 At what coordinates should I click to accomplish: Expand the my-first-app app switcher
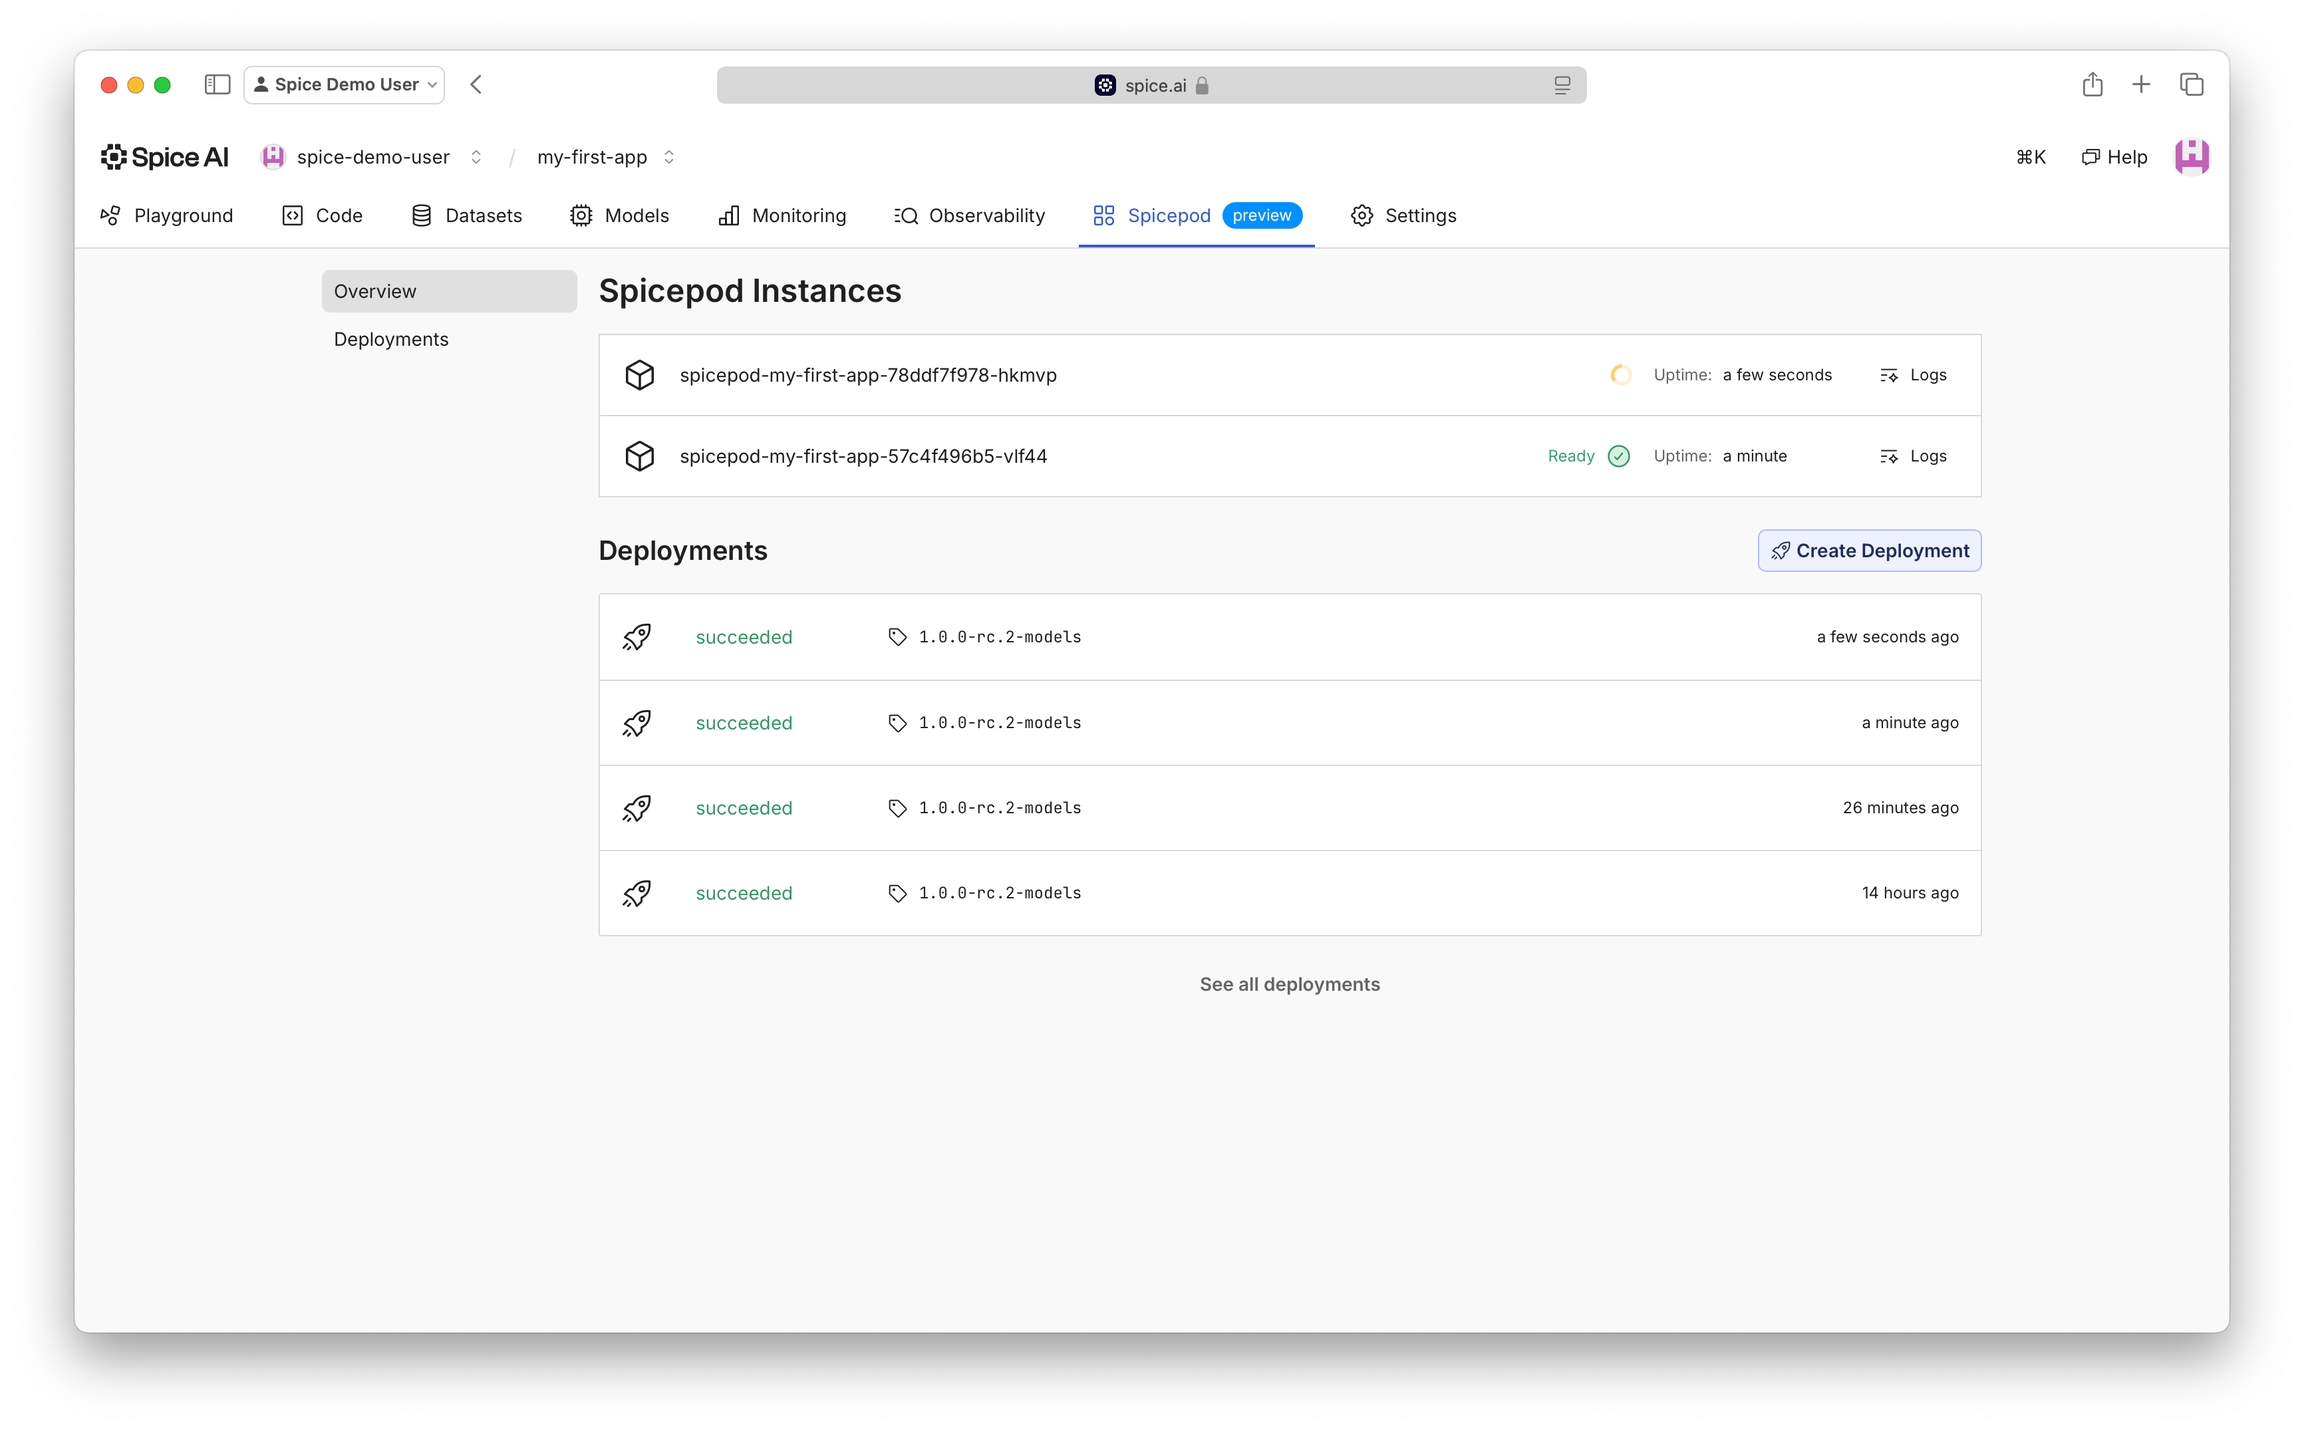pyautogui.click(x=669, y=157)
